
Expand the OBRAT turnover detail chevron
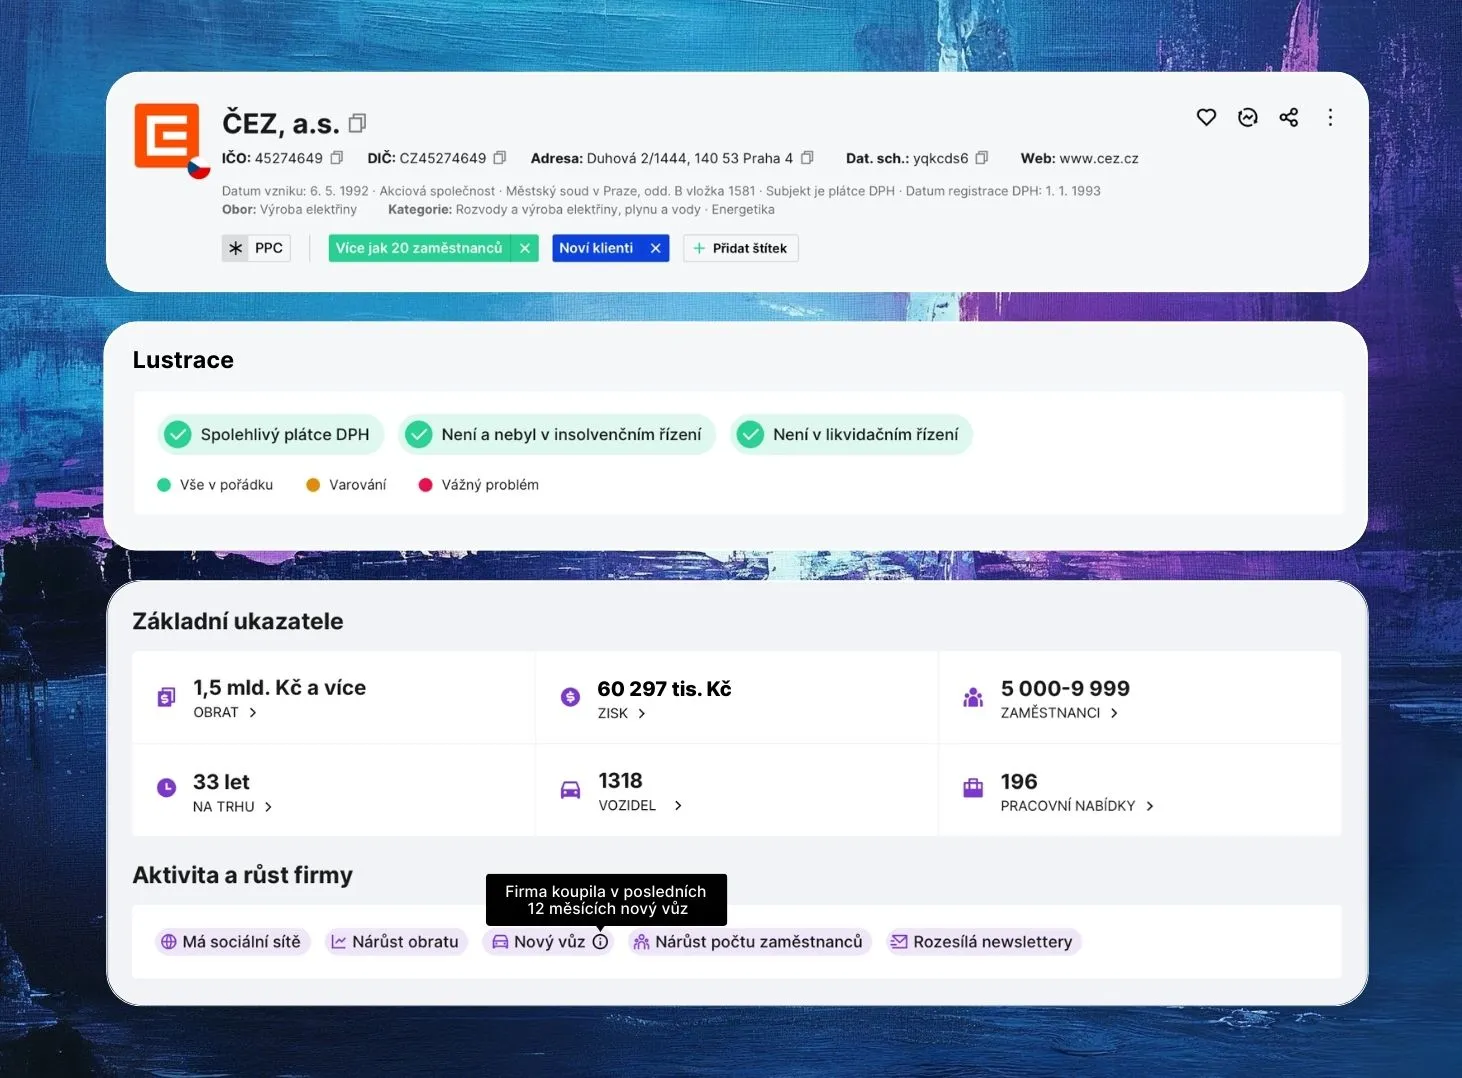click(253, 713)
